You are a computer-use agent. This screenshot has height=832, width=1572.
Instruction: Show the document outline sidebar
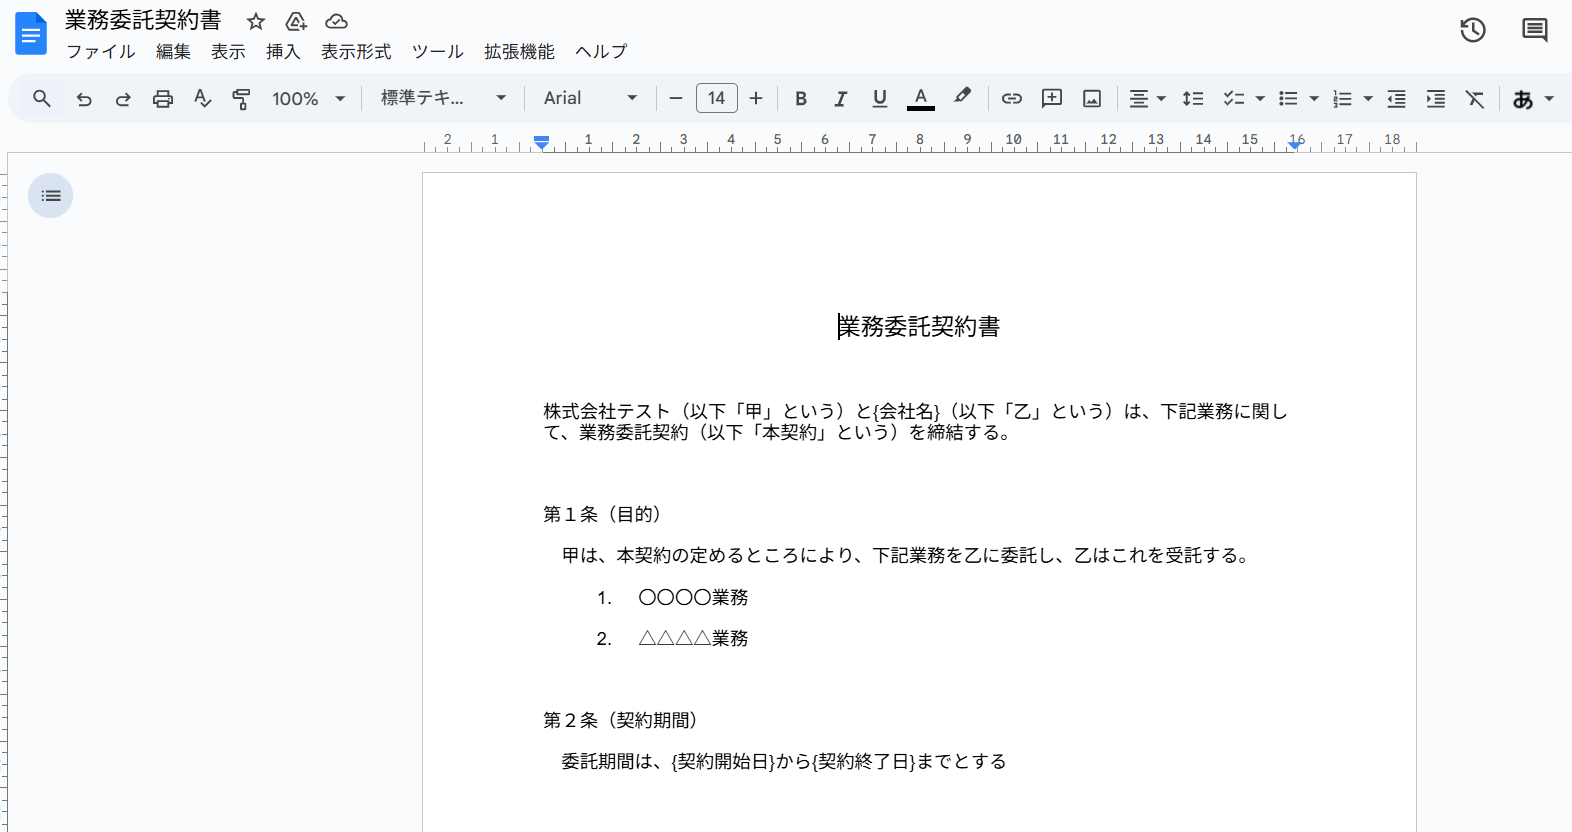click(x=50, y=196)
